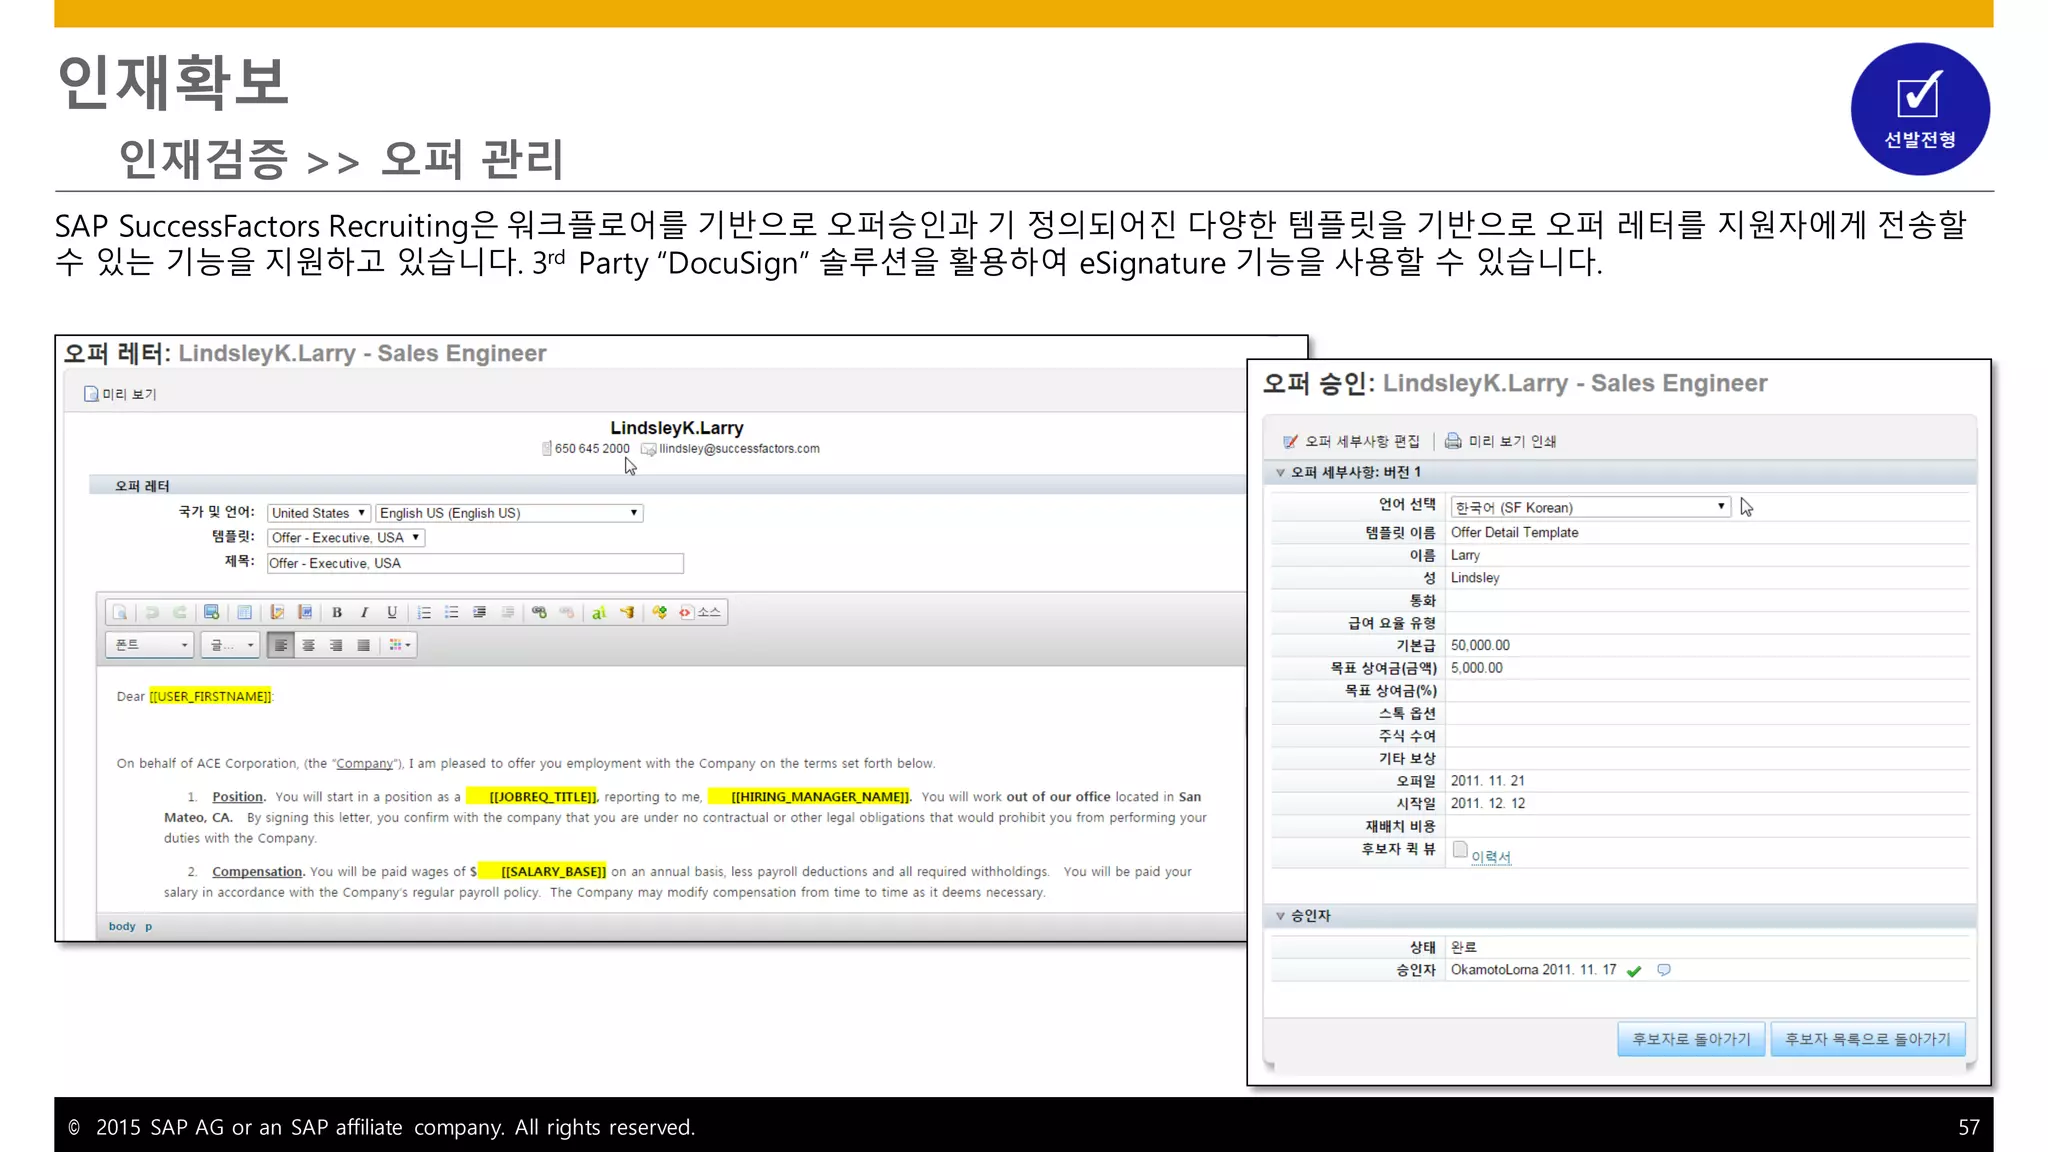Click the [[SALARY_BASE]] token
Screen dimensions: 2048x1152
click(x=553, y=872)
